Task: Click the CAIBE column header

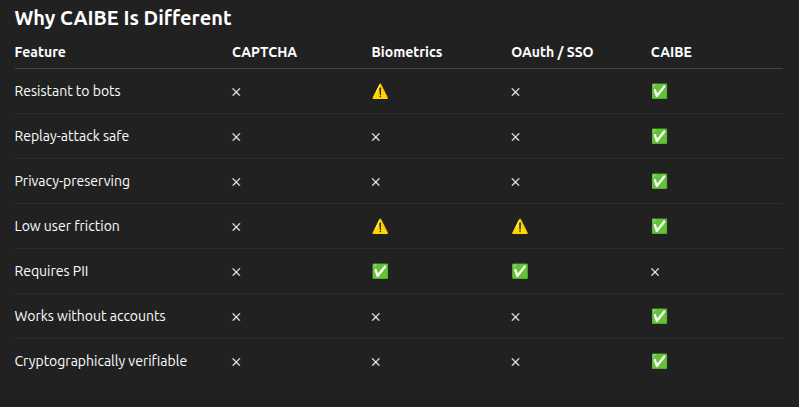Action: (x=671, y=52)
